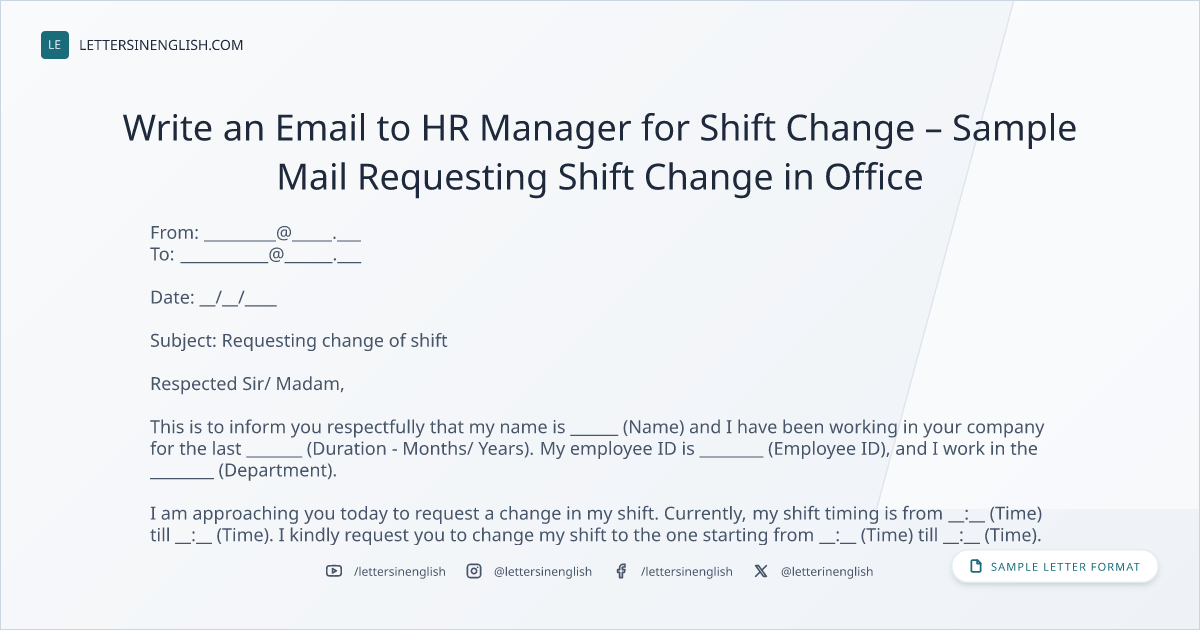Click the To email blank line

pos(270,255)
